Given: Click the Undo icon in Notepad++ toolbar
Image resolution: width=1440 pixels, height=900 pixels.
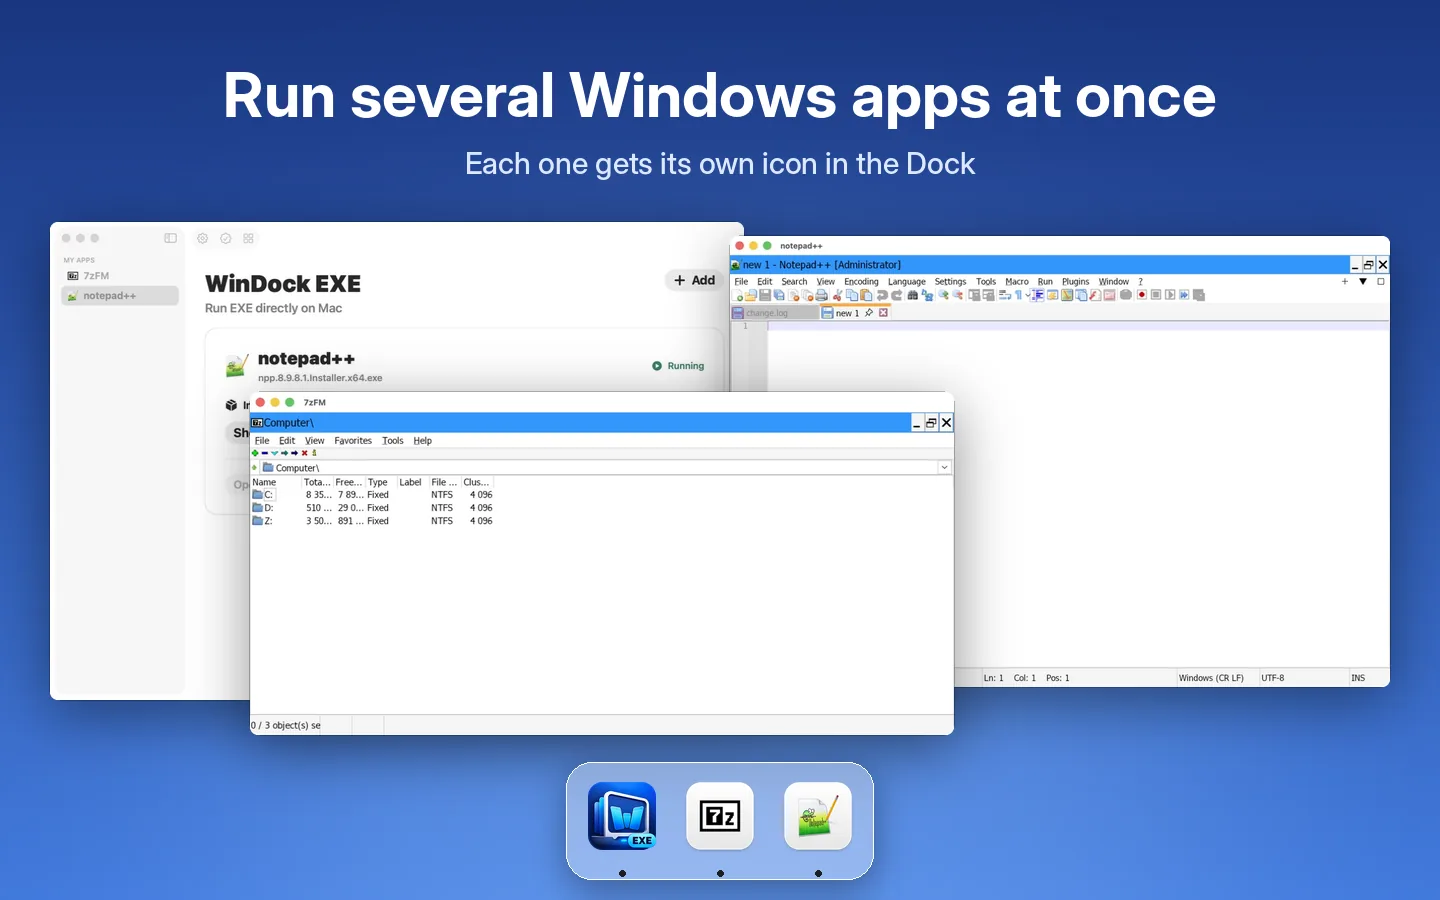Looking at the screenshot, I should 882,295.
